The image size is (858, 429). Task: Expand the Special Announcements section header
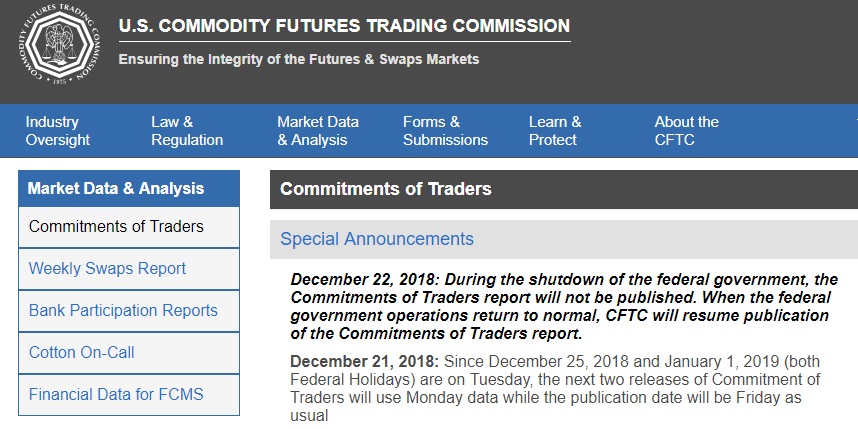[x=377, y=239]
